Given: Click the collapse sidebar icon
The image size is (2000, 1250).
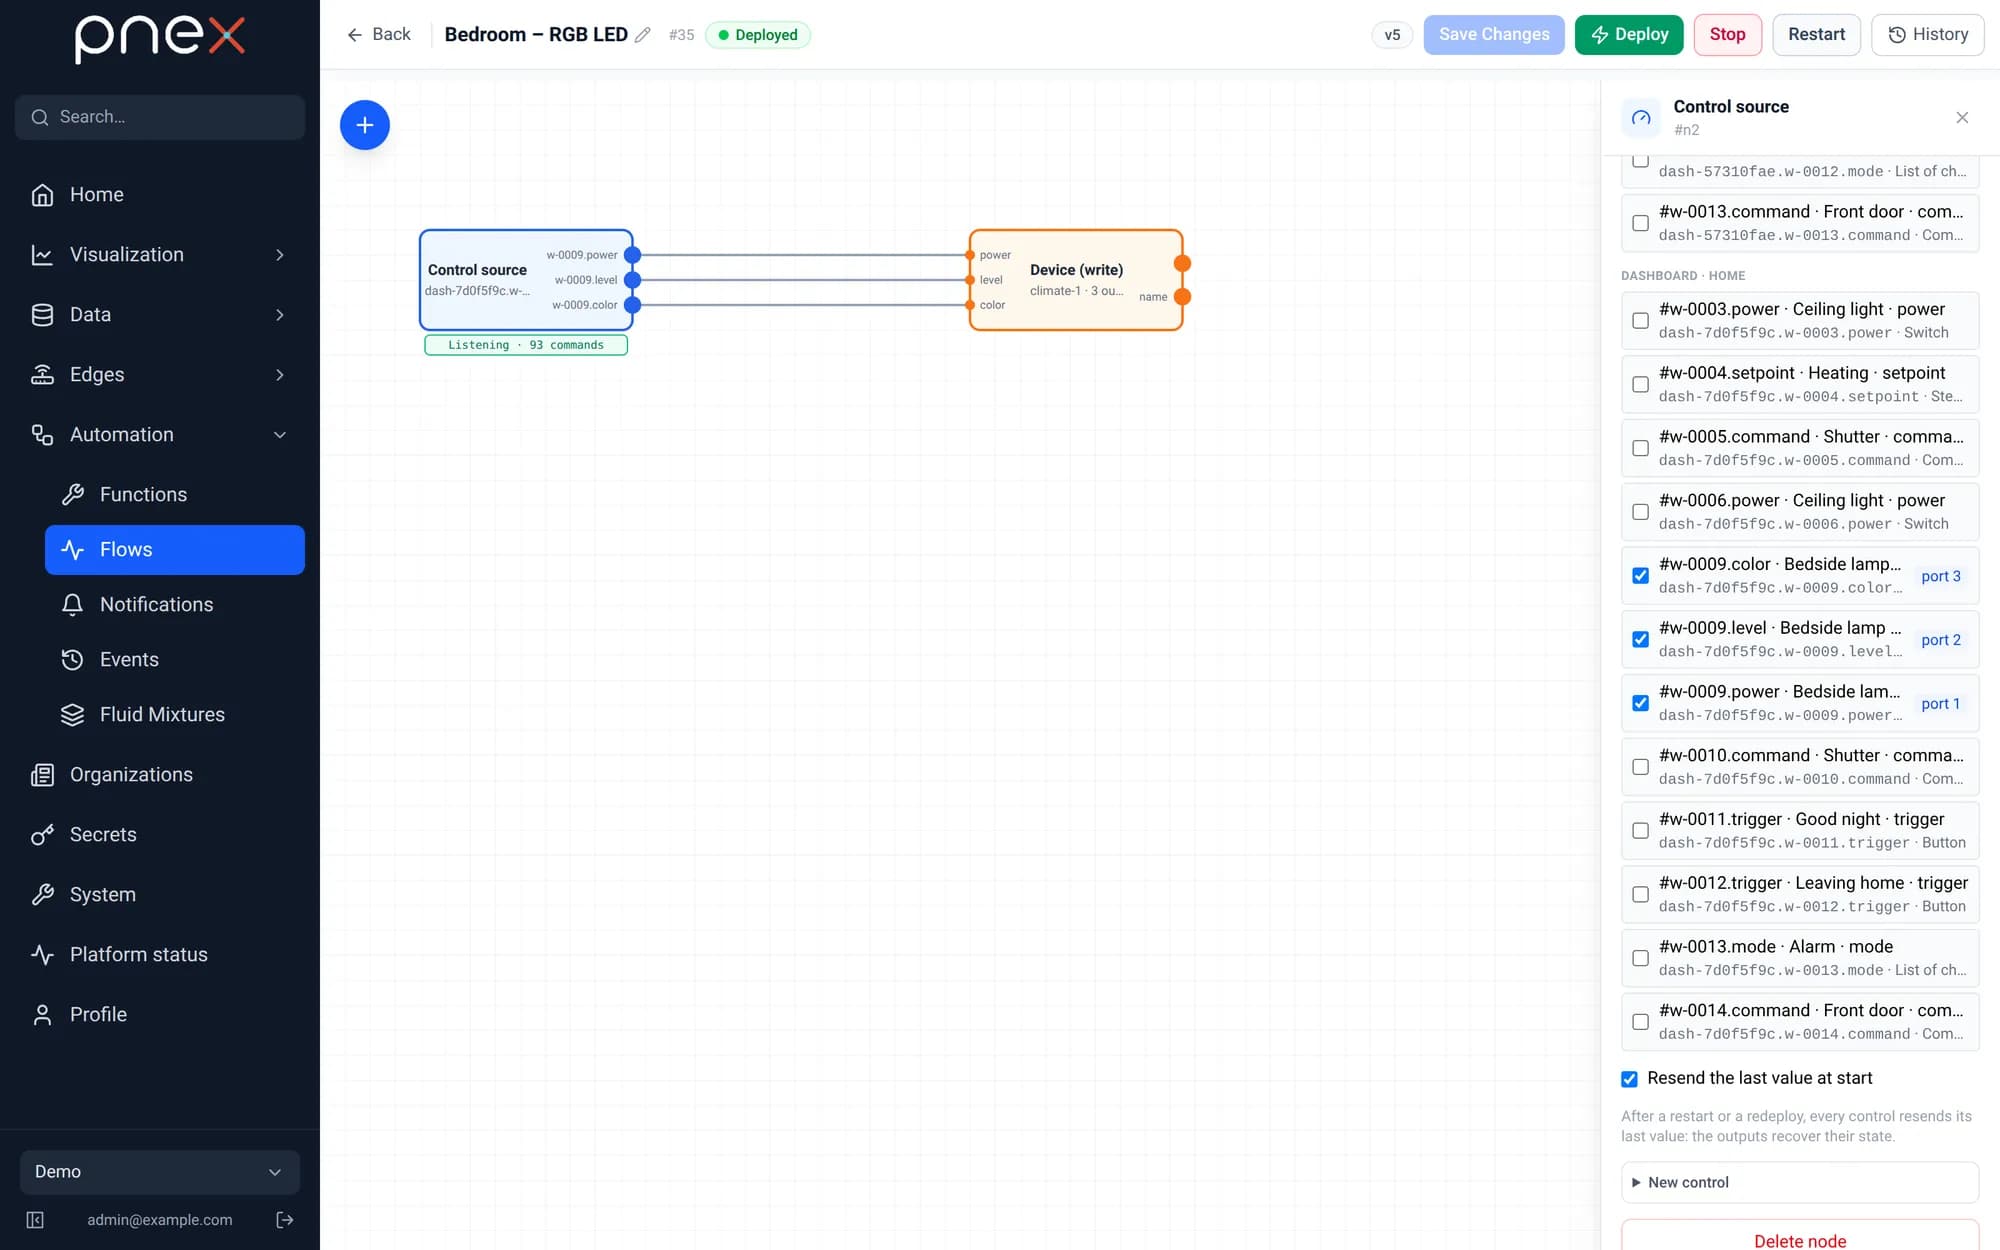Looking at the screenshot, I should point(35,1219).
